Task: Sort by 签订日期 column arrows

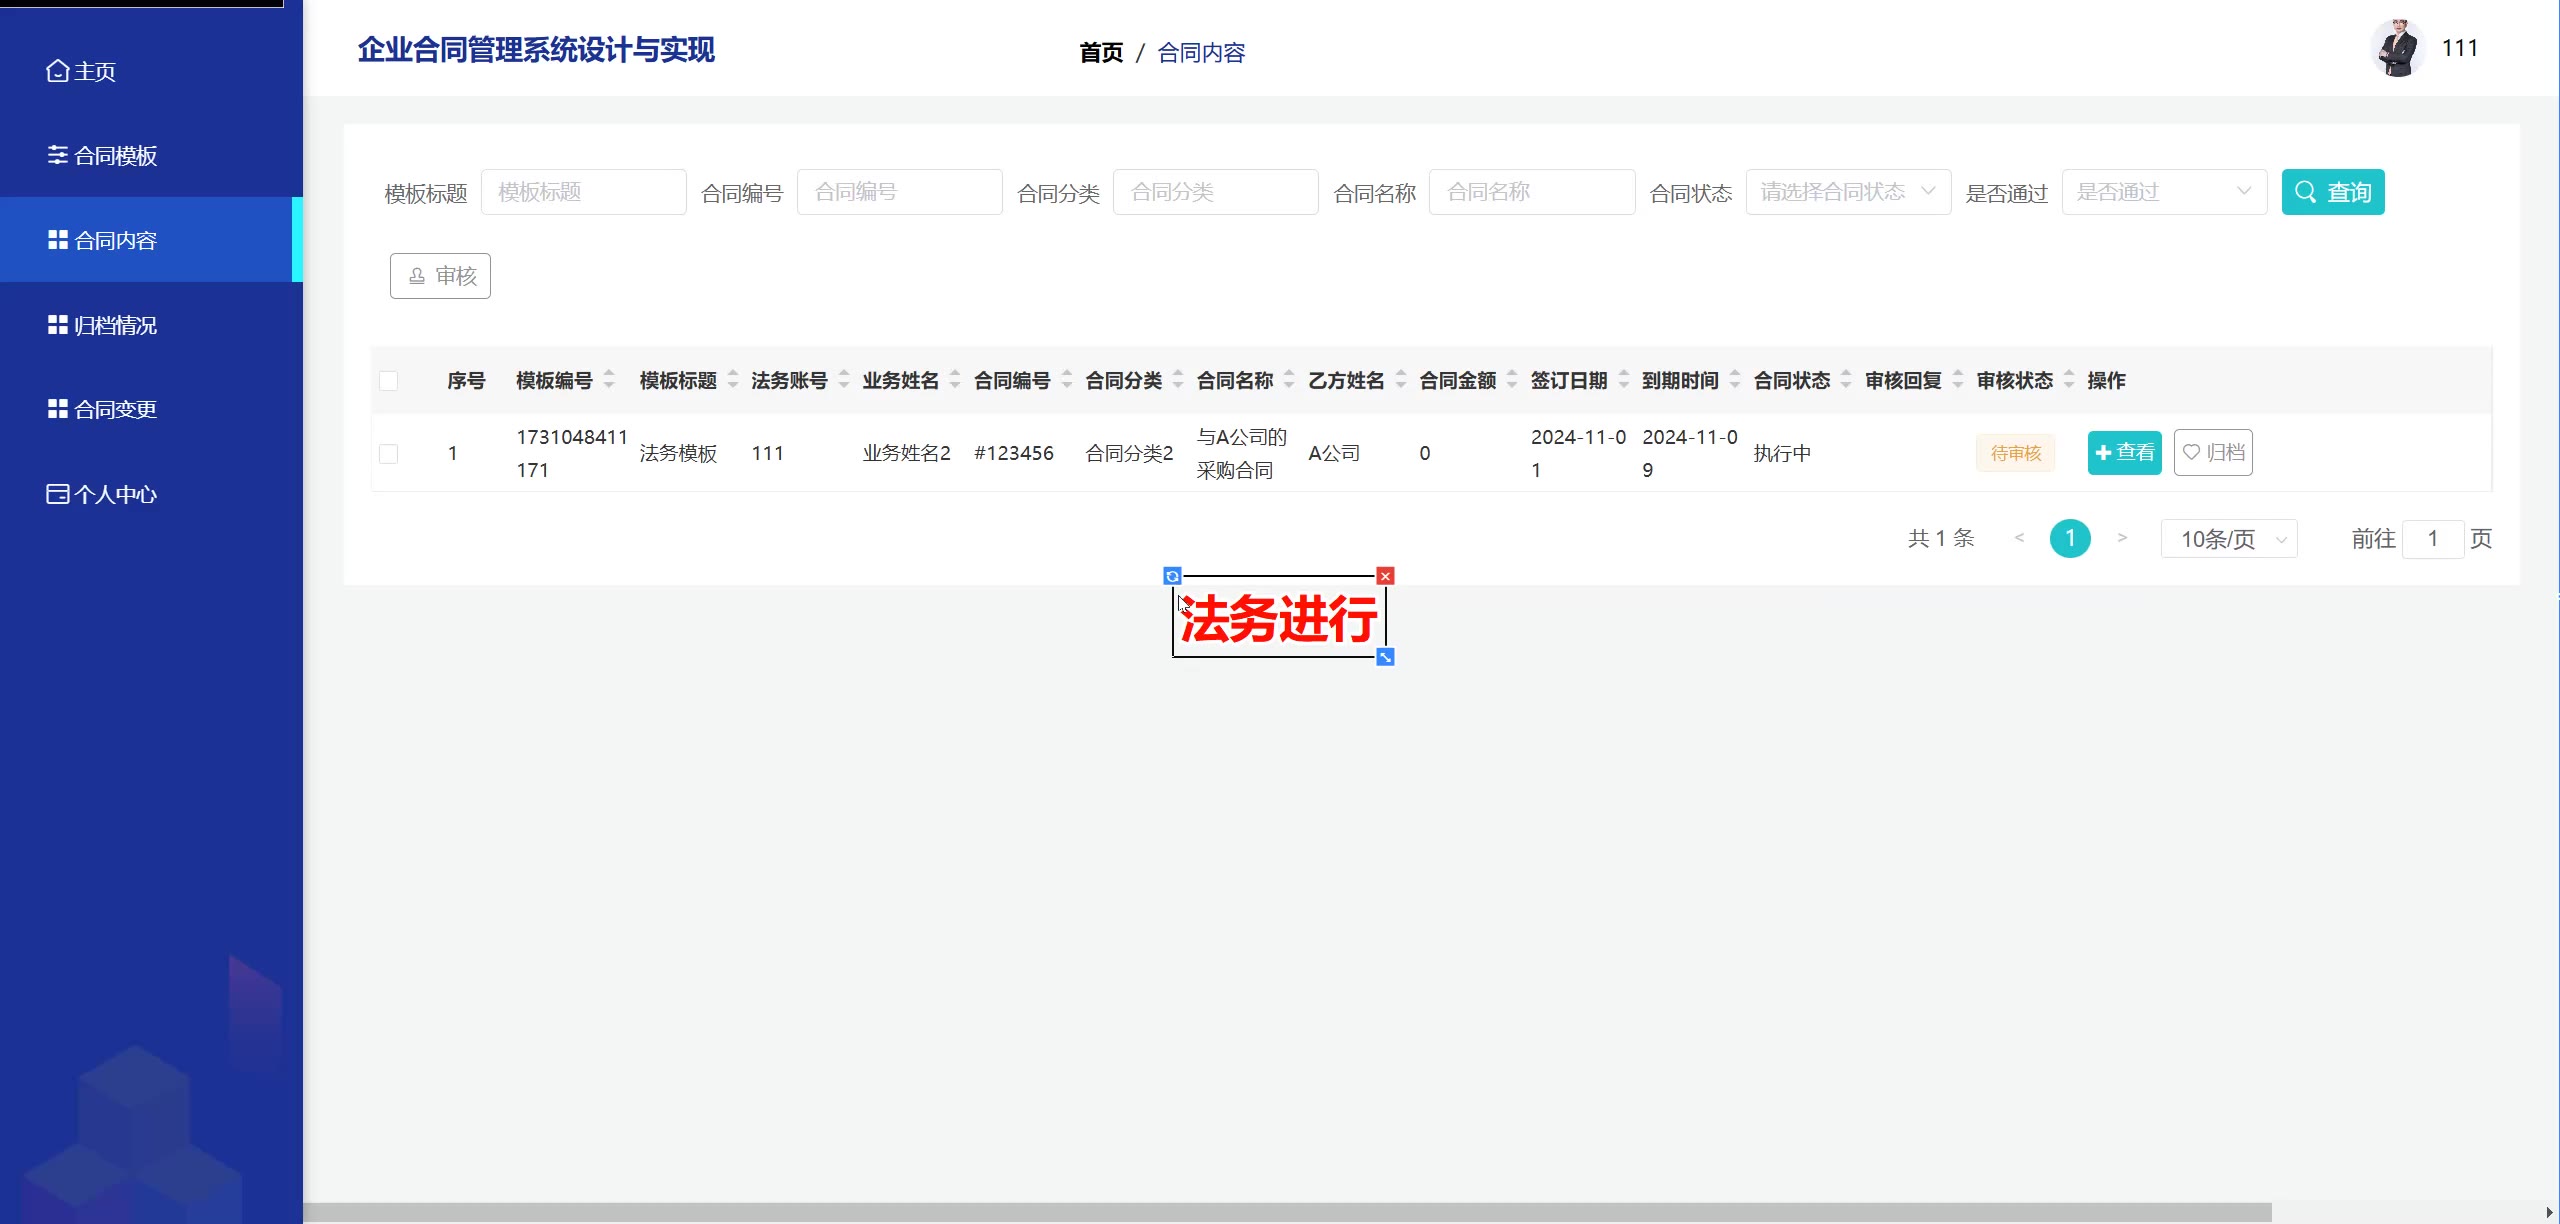Action: click(x=1624, y=380)
